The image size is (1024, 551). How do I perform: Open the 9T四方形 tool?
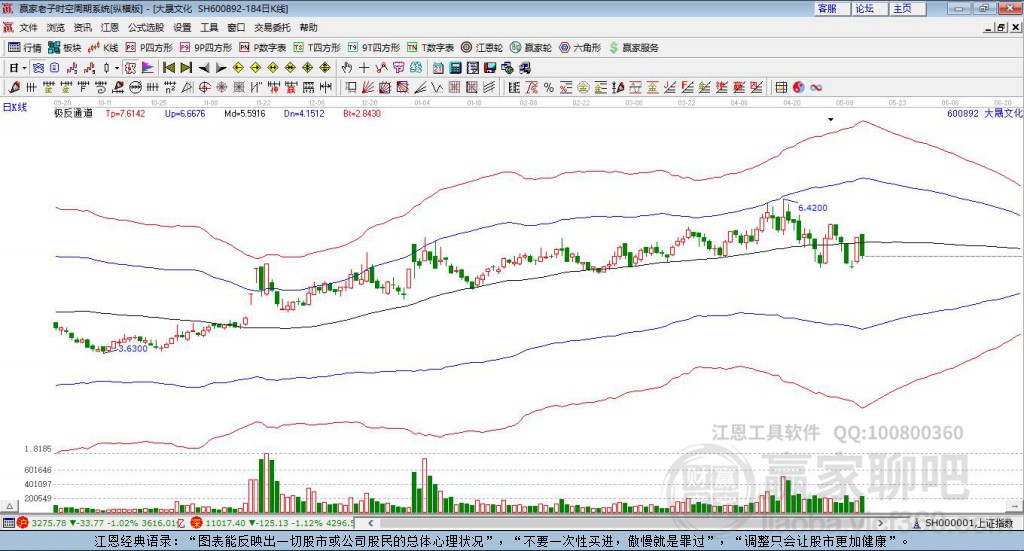point(374,48)
